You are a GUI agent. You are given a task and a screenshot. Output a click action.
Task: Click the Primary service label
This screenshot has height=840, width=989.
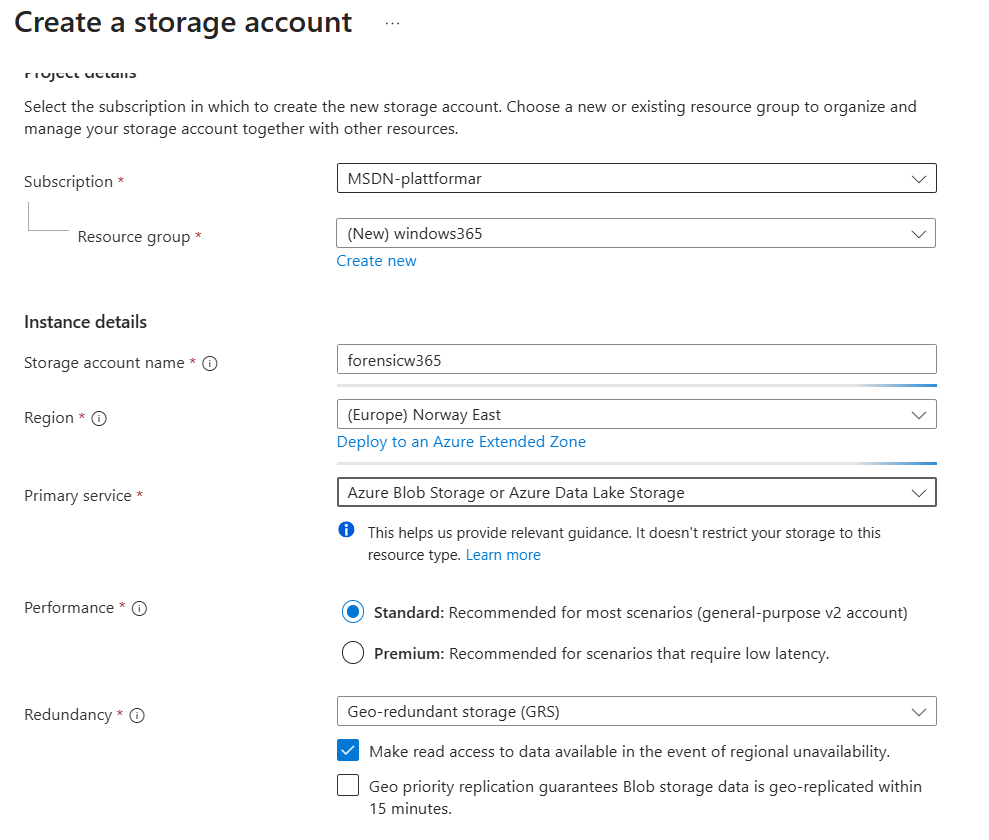click(78, 496)
